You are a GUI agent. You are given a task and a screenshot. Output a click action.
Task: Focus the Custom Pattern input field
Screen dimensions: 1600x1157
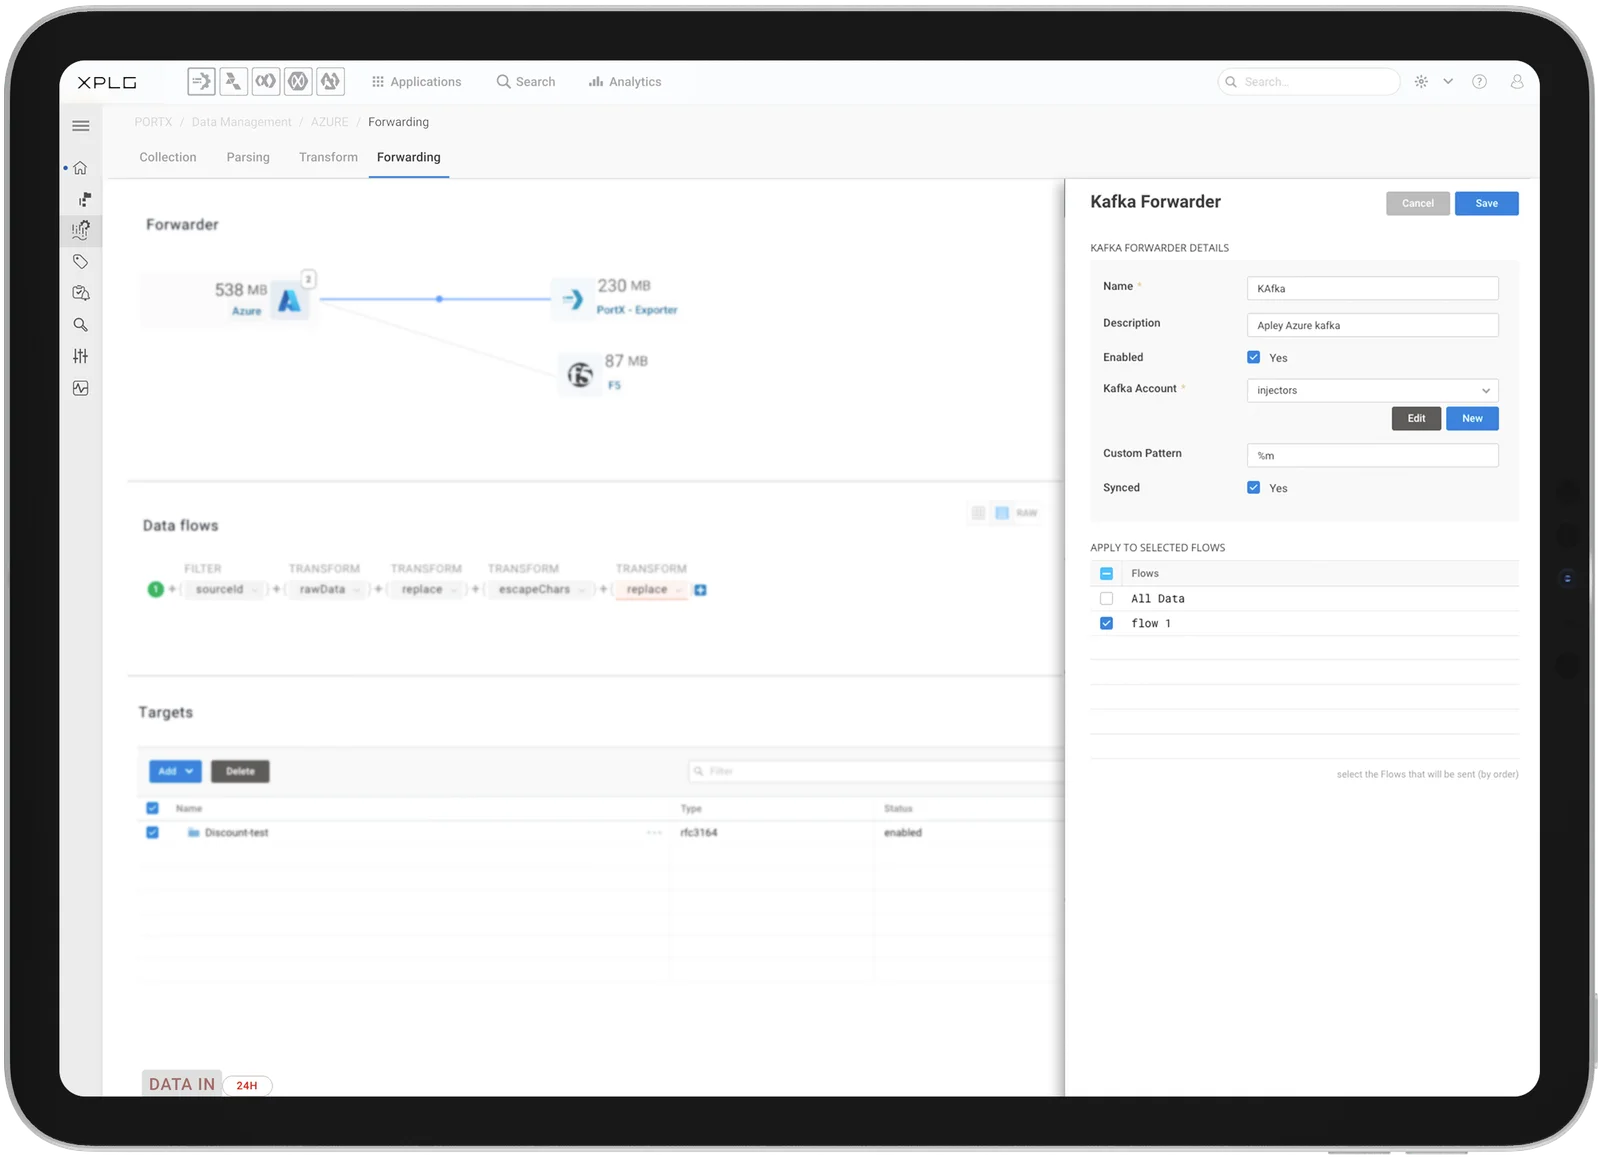[x=1372, y=455]
